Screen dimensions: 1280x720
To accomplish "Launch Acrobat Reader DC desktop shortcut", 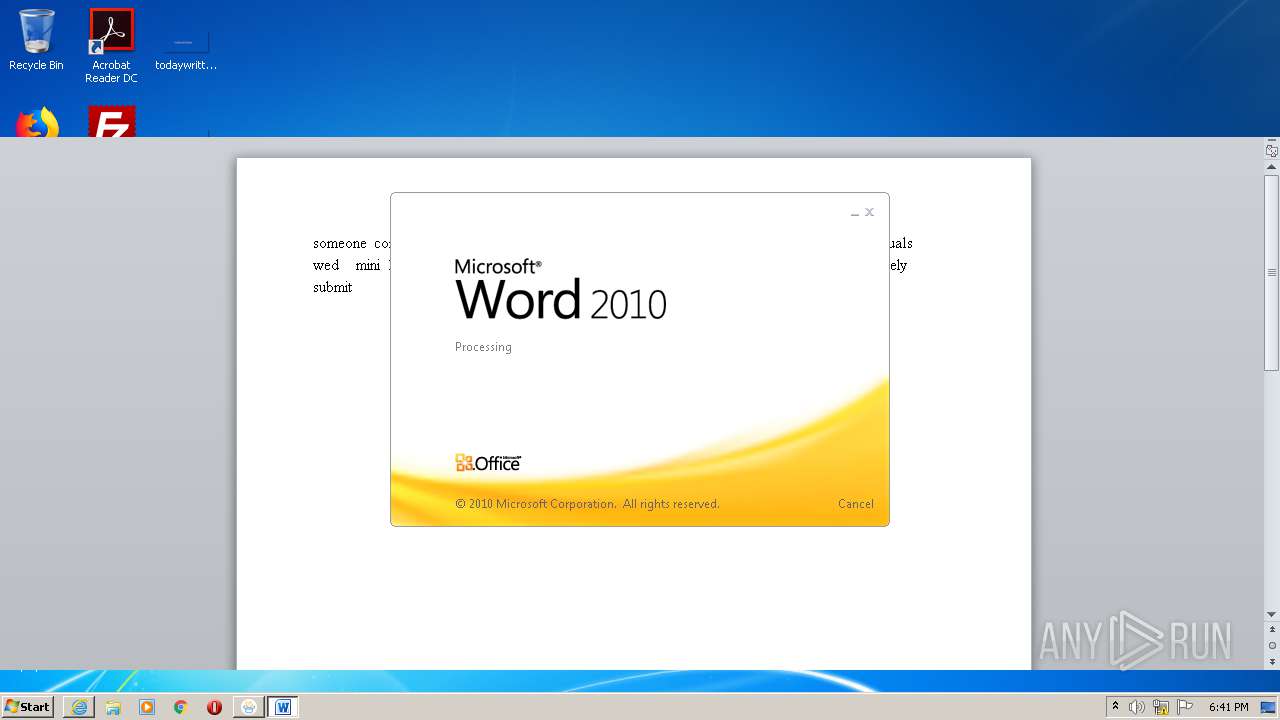I will click(x=111, y=45).
